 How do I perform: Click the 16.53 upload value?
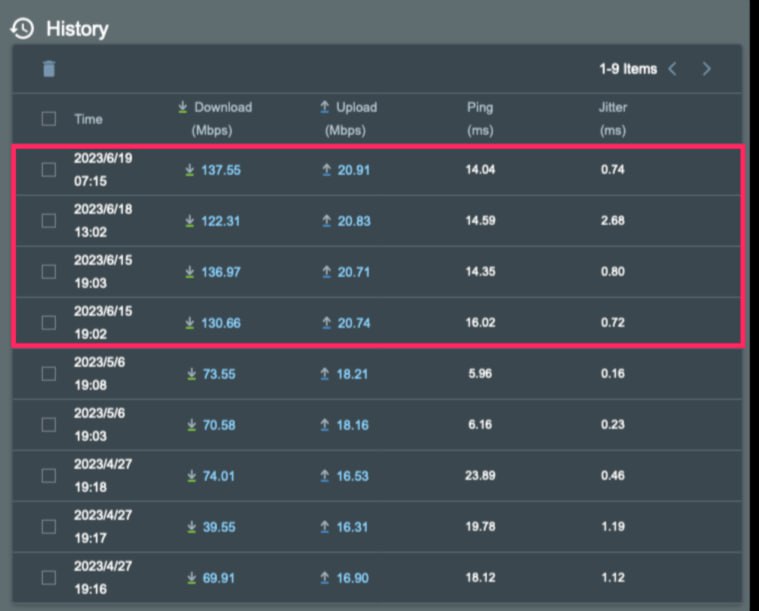tap(352, 476)
